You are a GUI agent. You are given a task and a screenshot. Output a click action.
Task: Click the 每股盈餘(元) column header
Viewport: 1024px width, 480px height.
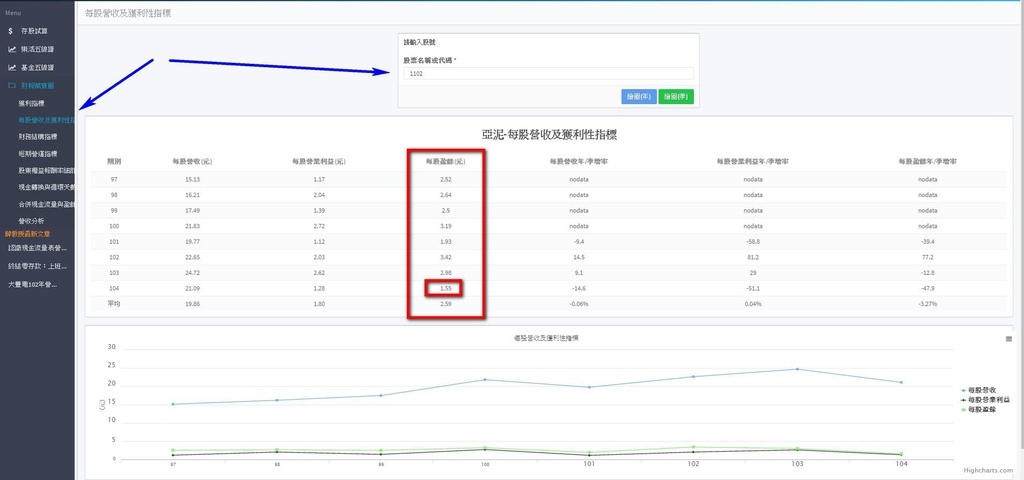tap(445, 161)
